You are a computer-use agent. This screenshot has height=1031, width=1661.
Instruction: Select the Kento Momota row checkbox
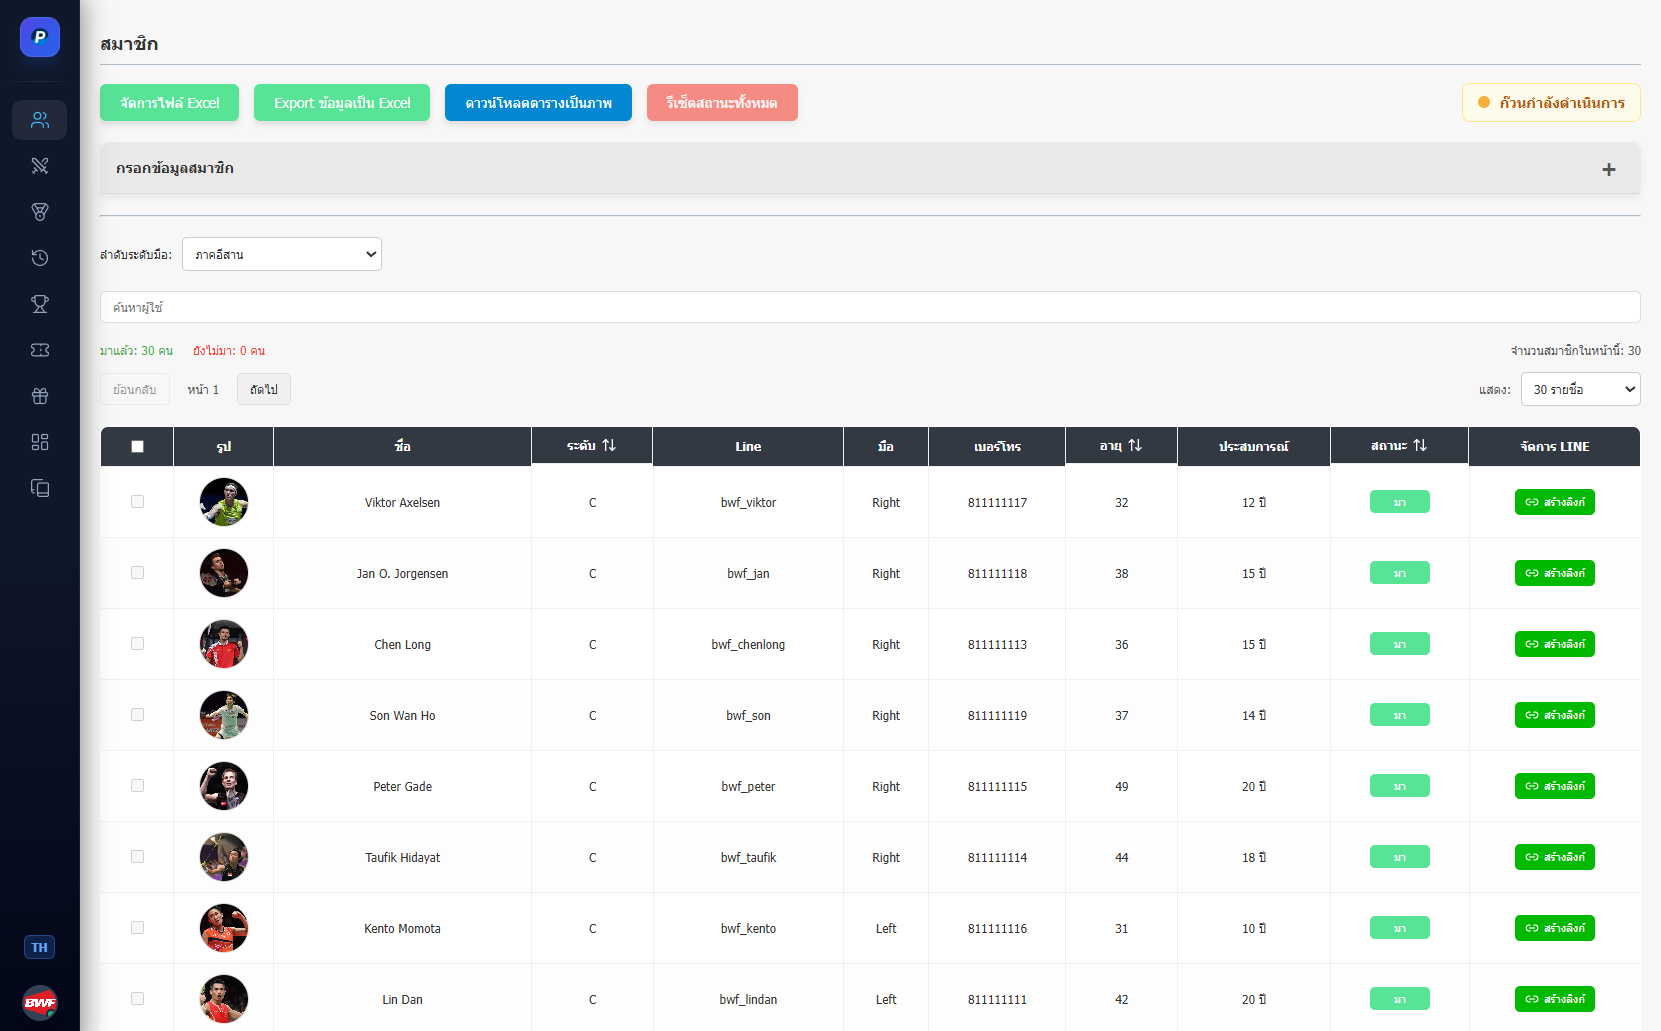137,928
